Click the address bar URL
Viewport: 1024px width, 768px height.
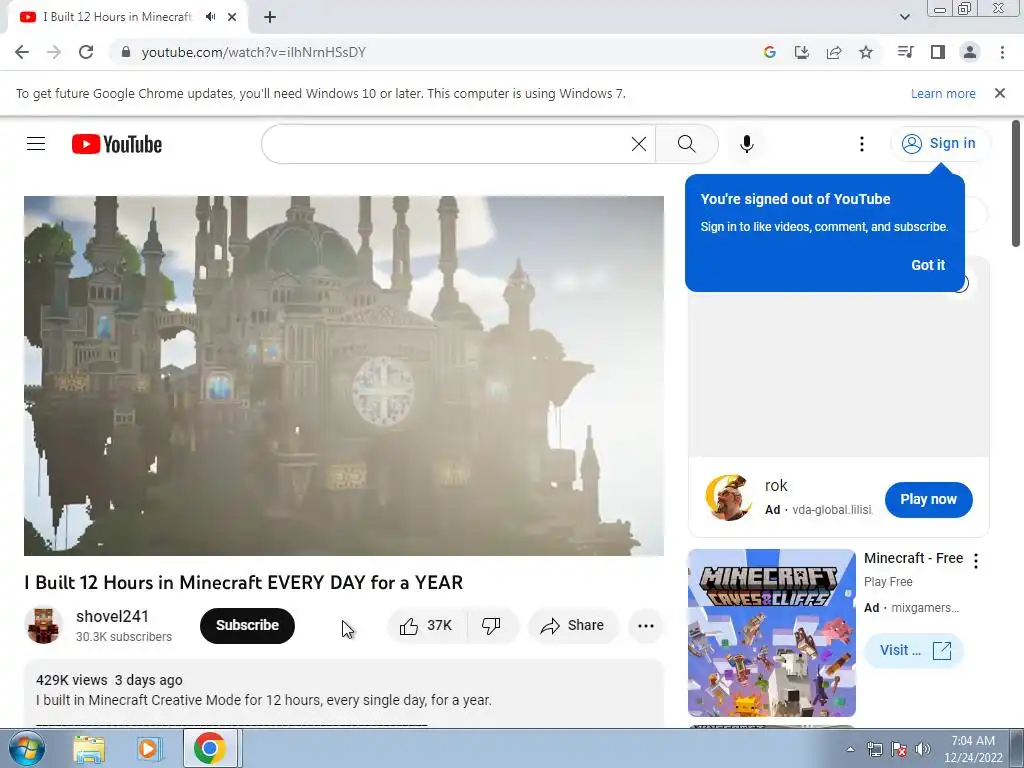[x=253, y=52]
